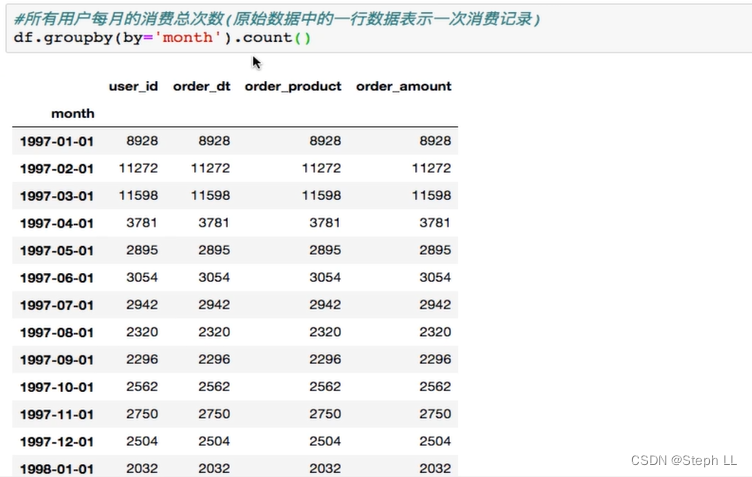This screenshot has height=477, width=752.
Task: Click the 1998-01-01 row label
Action: point(57,469)
